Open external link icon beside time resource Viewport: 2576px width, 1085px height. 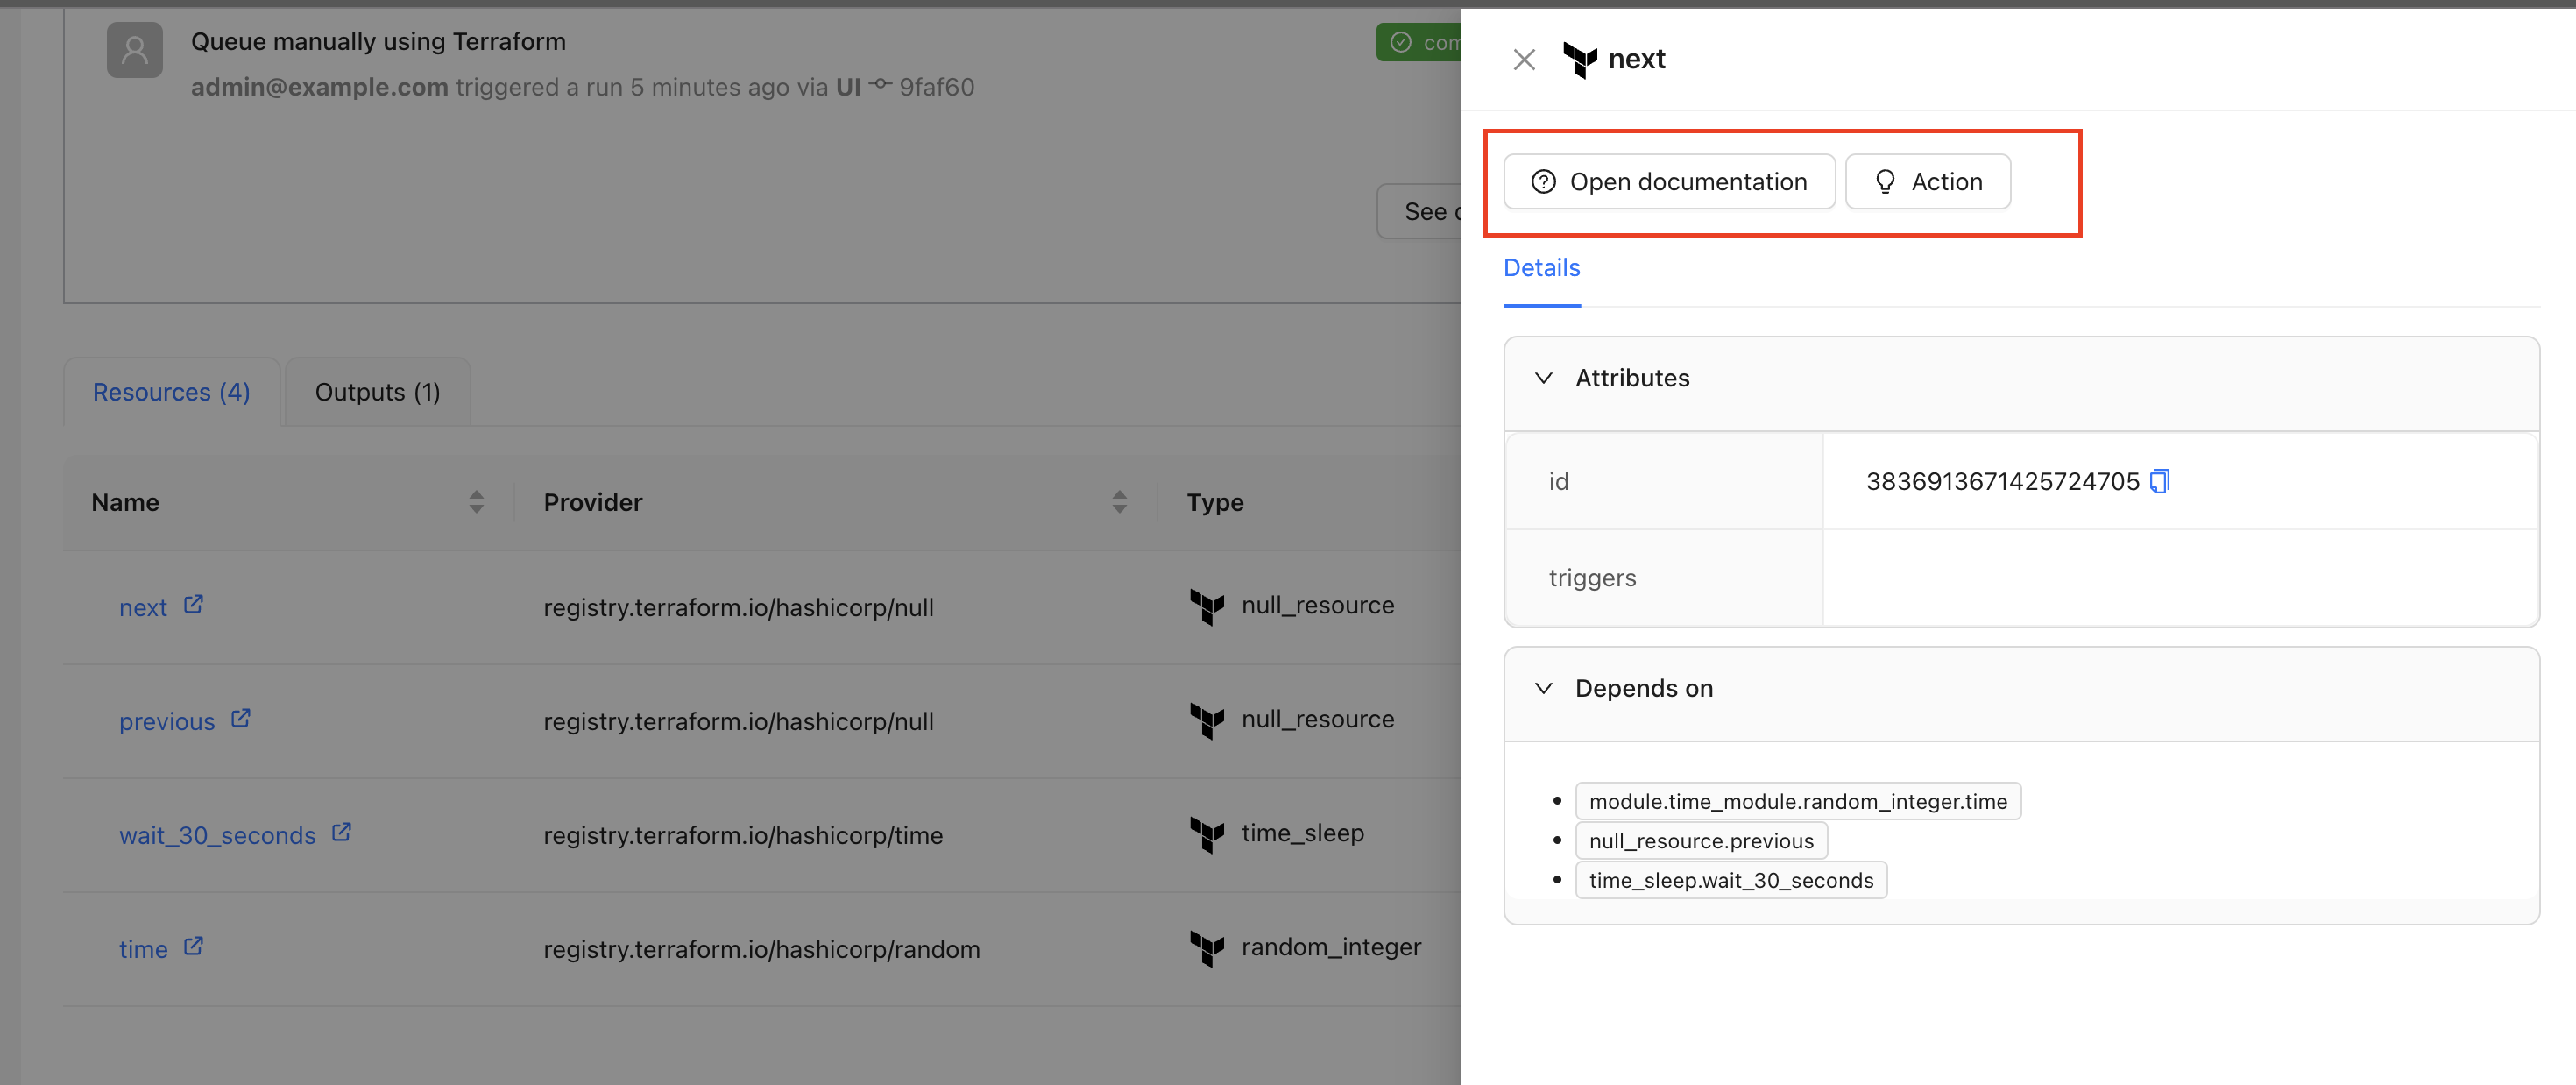tap(193, 946)
